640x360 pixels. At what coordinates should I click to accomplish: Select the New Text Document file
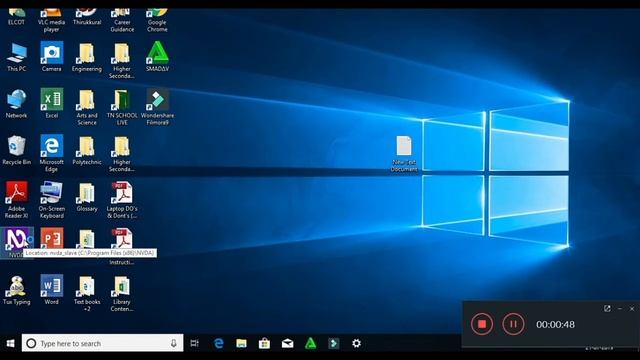(404, 153)
